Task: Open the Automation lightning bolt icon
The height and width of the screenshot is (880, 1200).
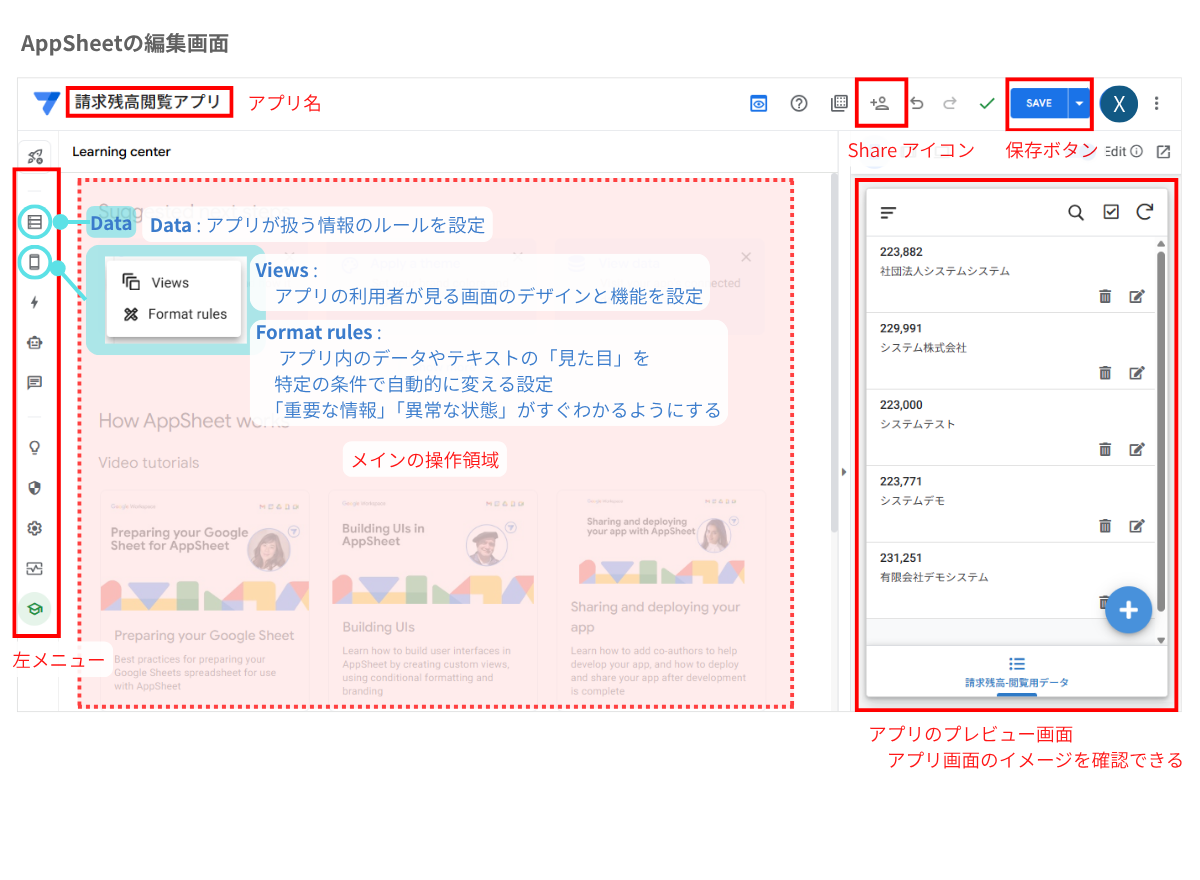Action: [35, 302]
